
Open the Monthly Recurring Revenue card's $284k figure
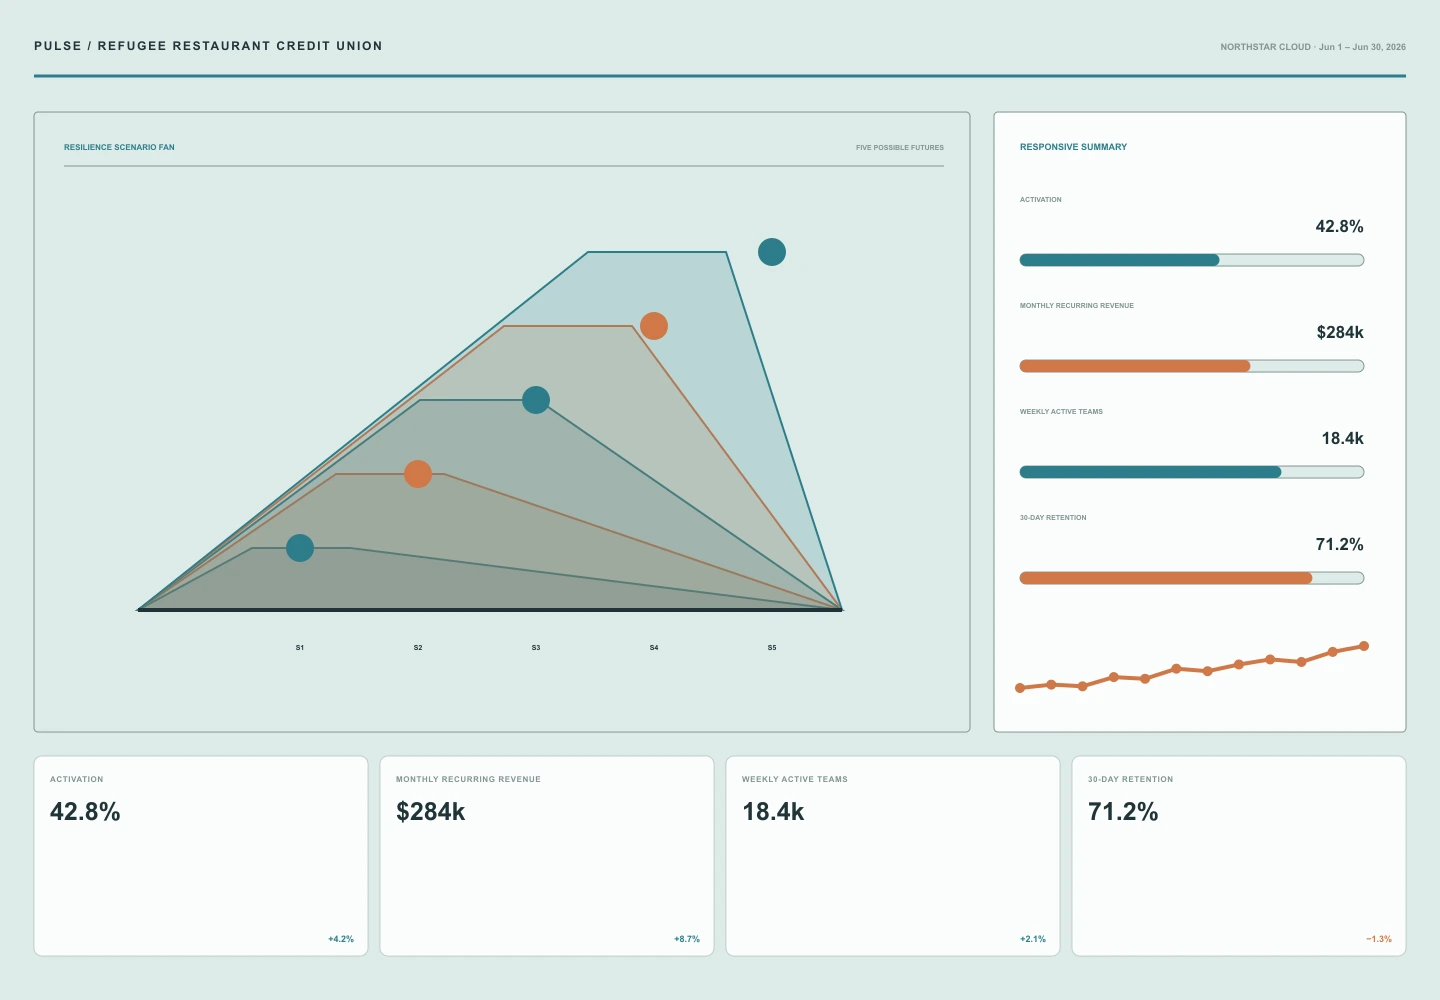[431, 812]
